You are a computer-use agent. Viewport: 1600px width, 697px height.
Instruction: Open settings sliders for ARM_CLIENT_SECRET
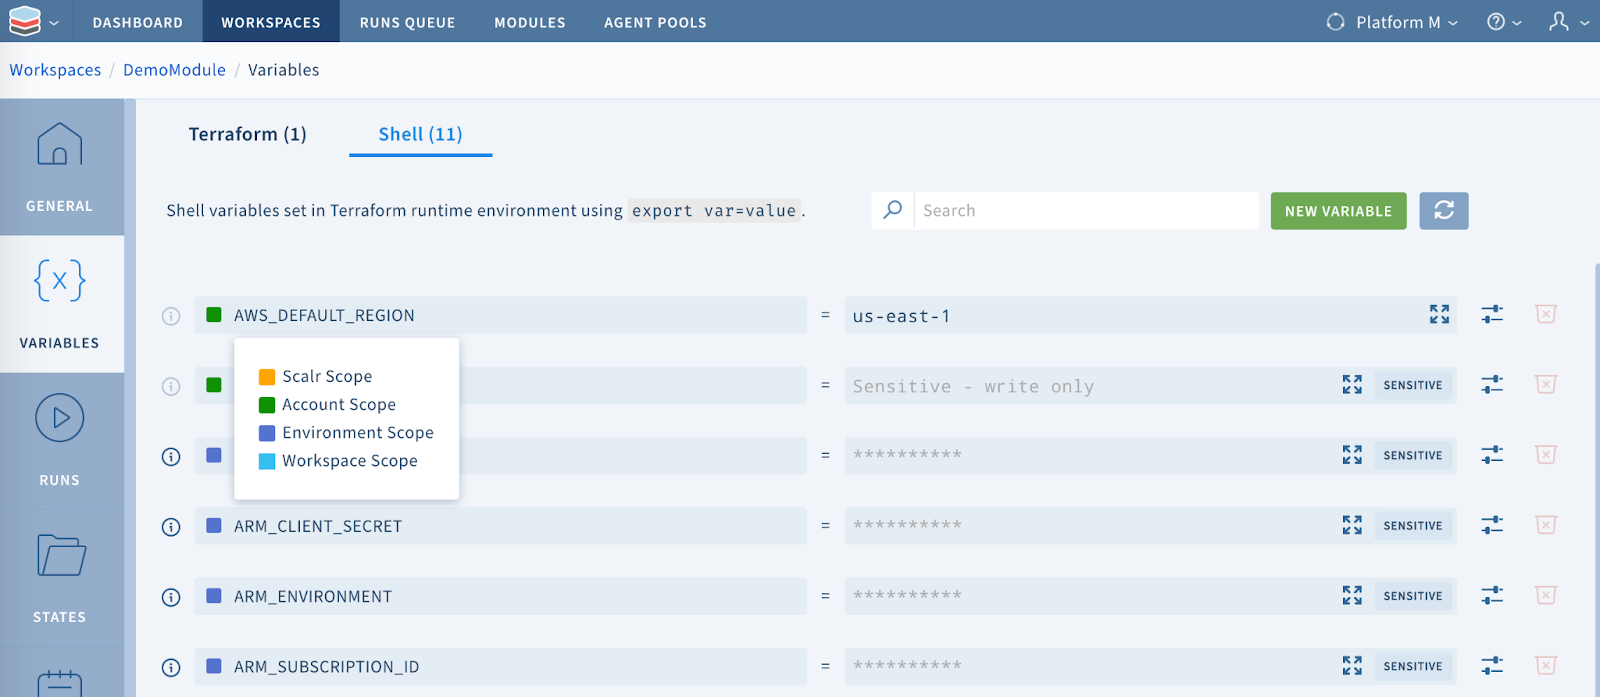click(x=1492, y=524)
